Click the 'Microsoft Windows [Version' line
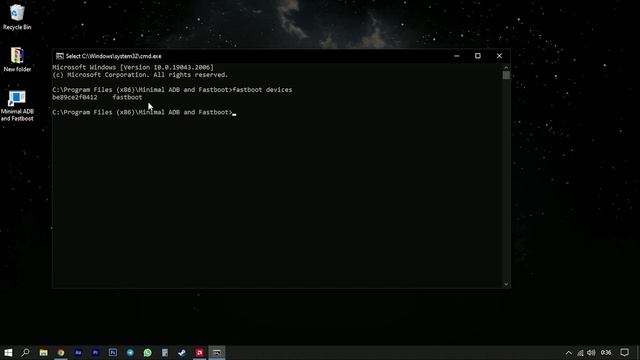 click(x=133, y=67)
